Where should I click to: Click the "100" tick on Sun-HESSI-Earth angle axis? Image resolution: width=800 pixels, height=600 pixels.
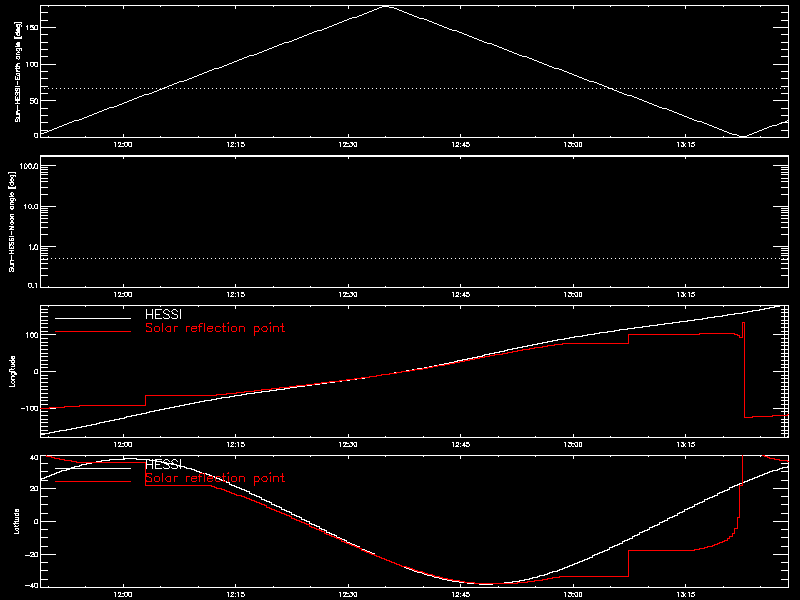(32, 64)
